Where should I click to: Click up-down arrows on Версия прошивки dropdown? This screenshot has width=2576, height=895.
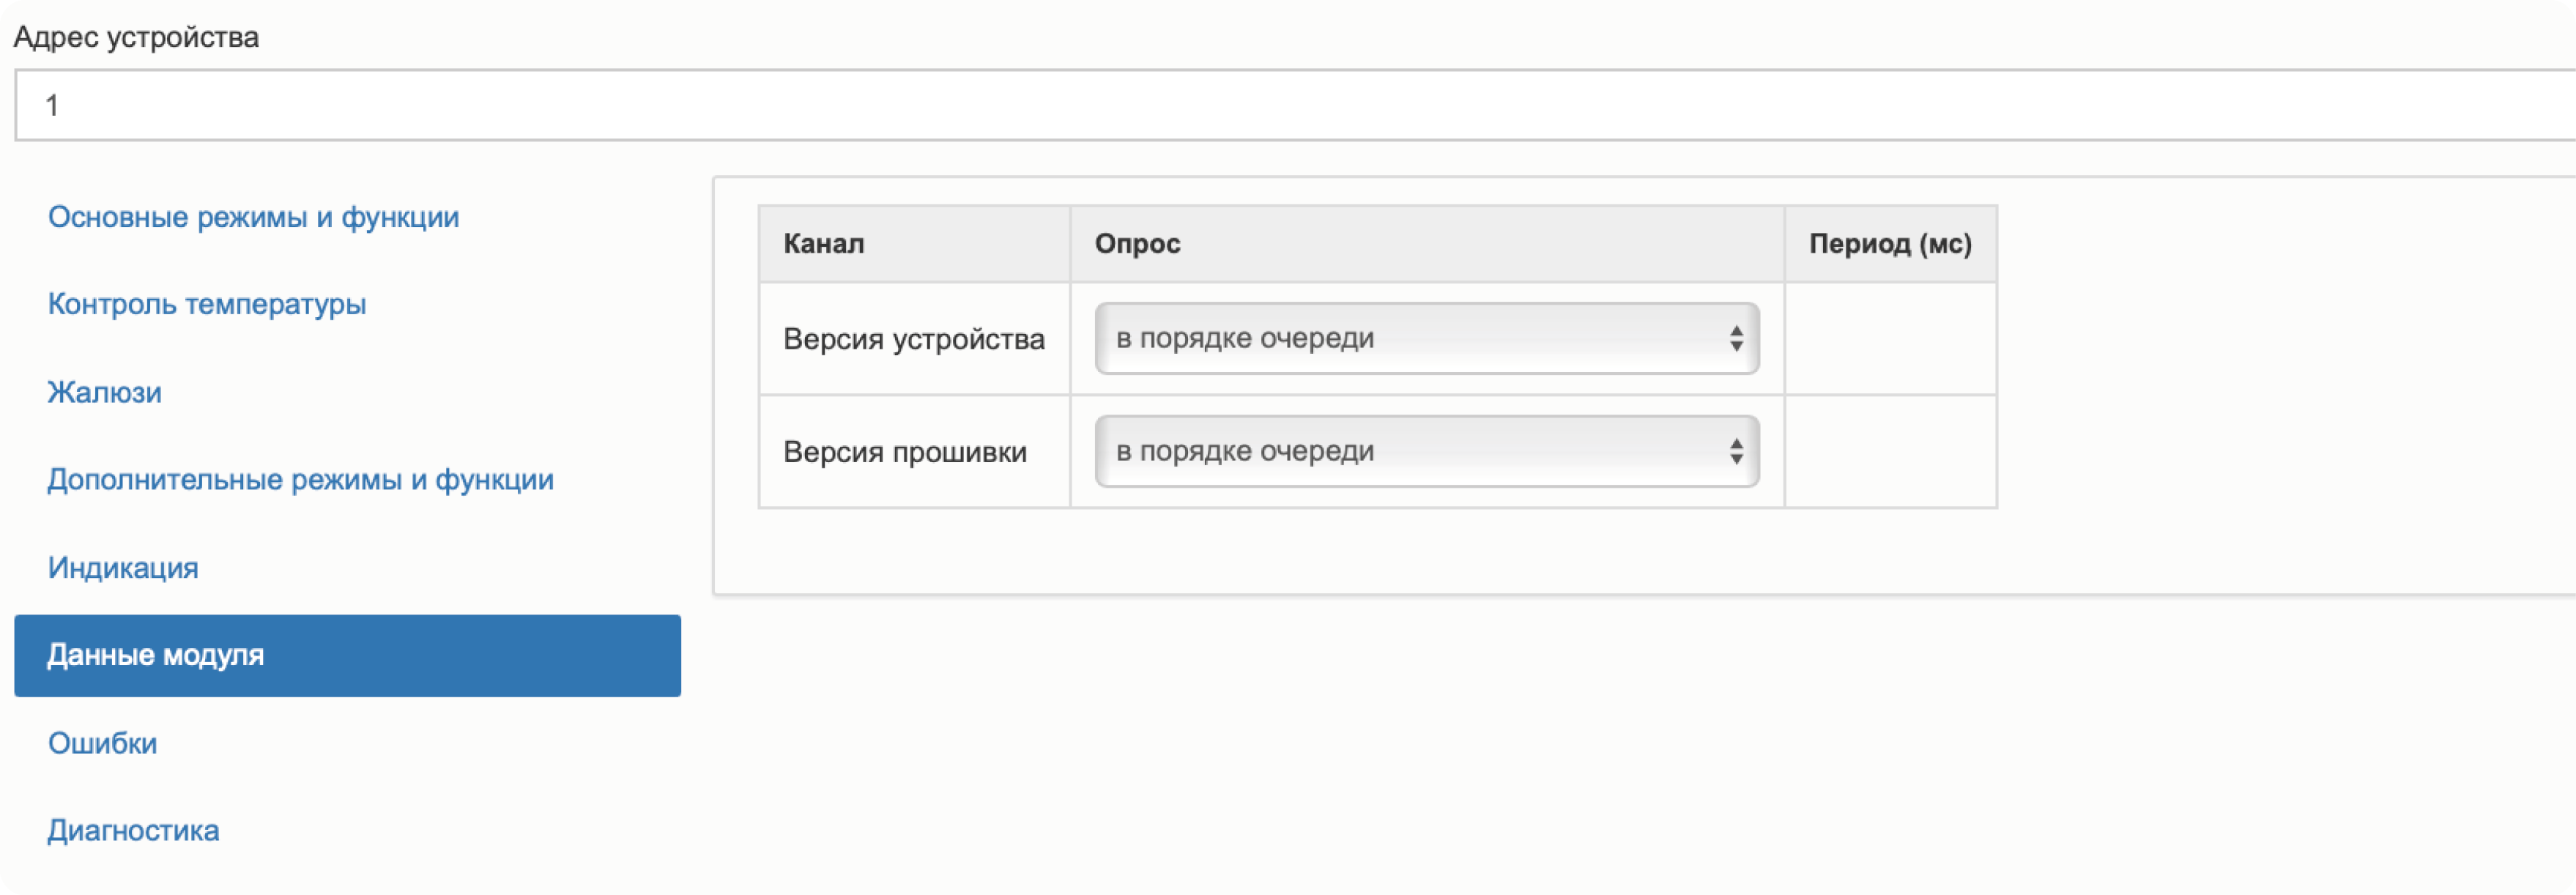click(x=1736, y=452)
